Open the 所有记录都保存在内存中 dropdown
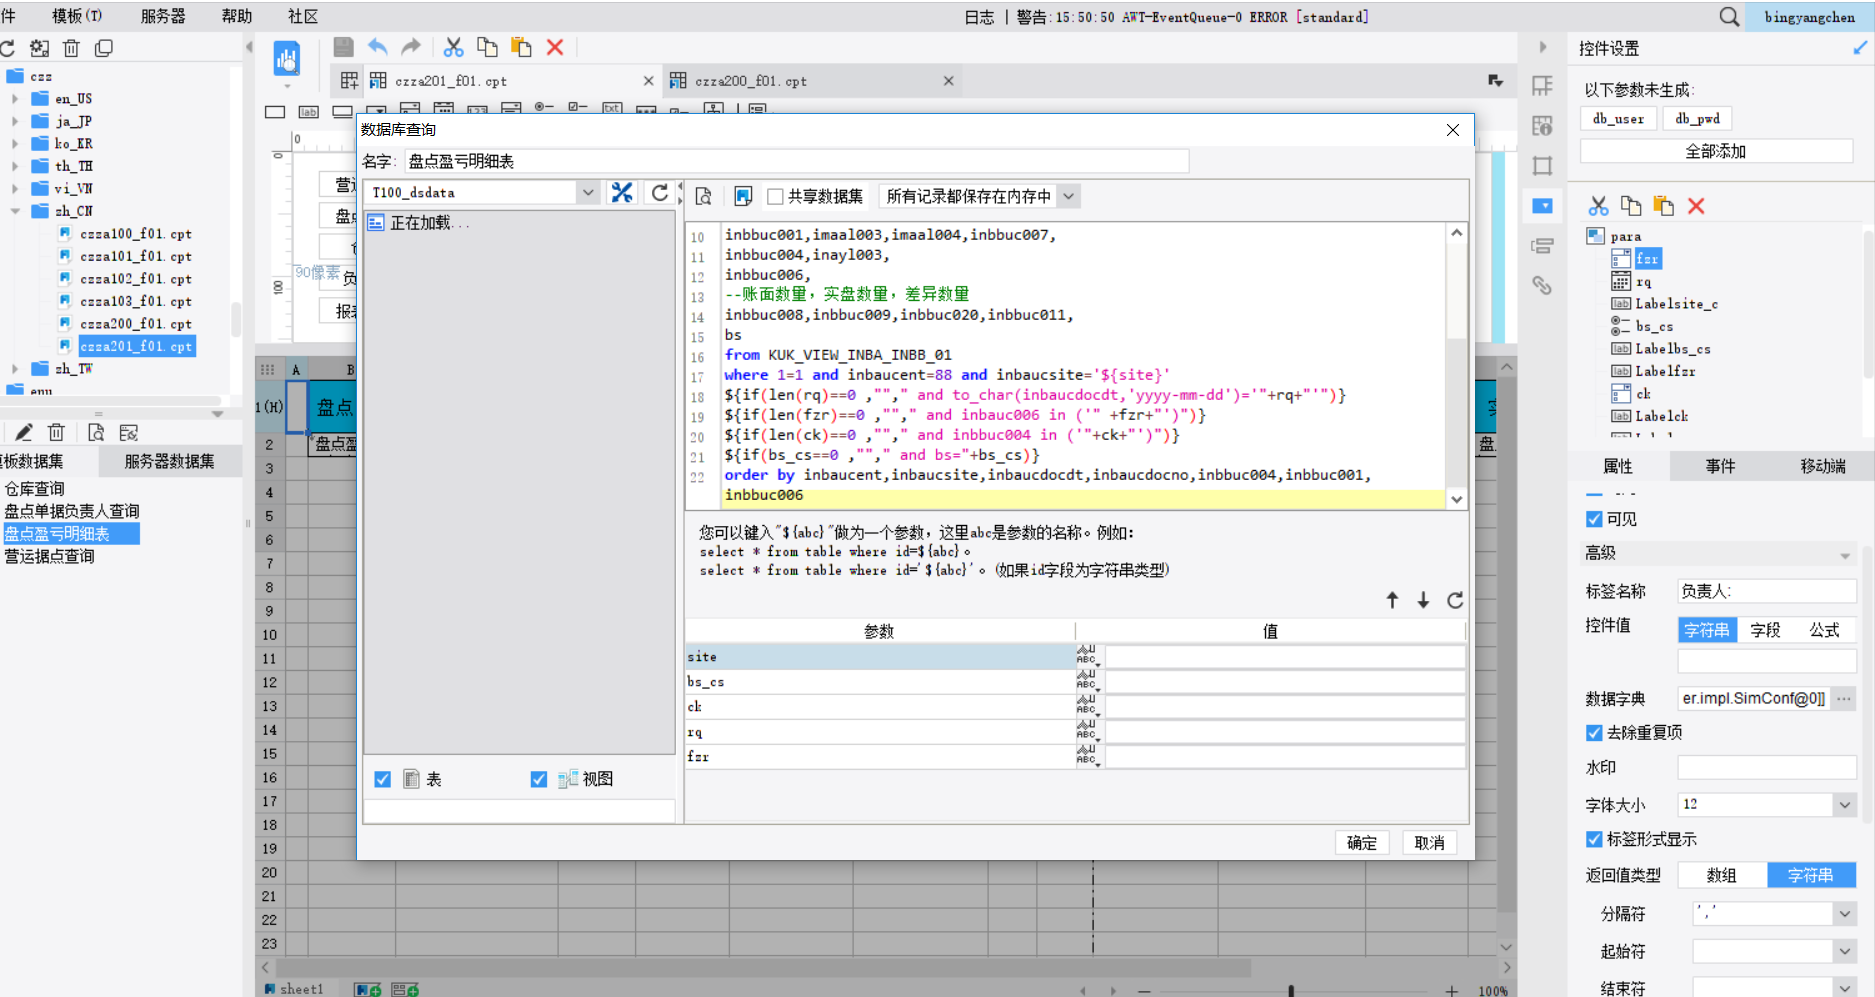The image size is (1875, 997). [x=1069, y=197]
